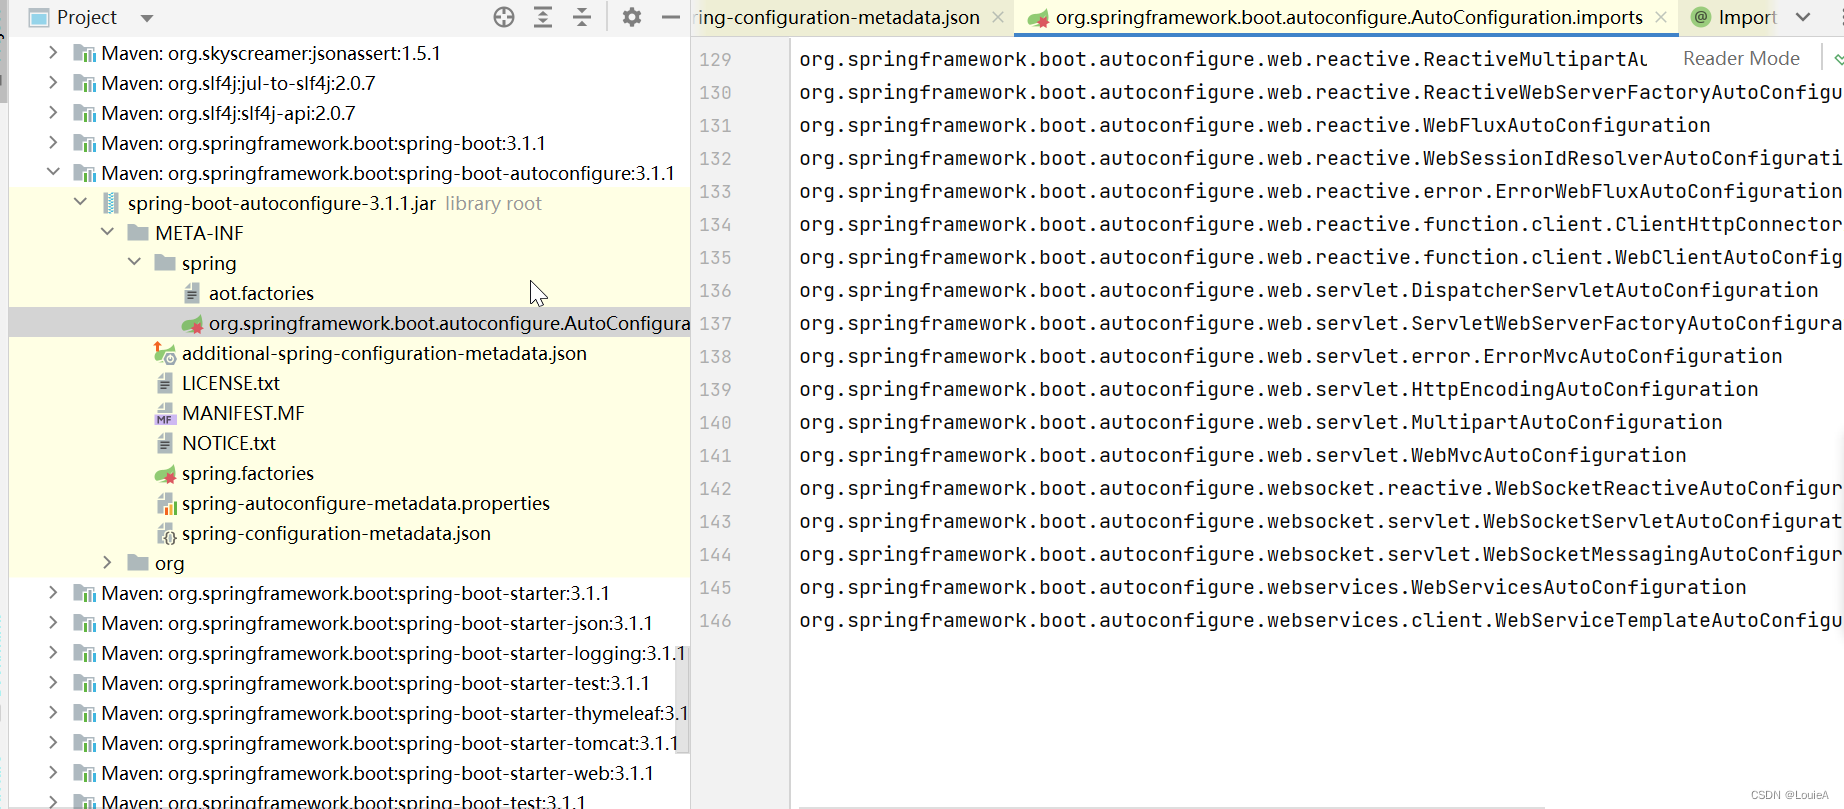Click the spring folder icon

[165, 263]
